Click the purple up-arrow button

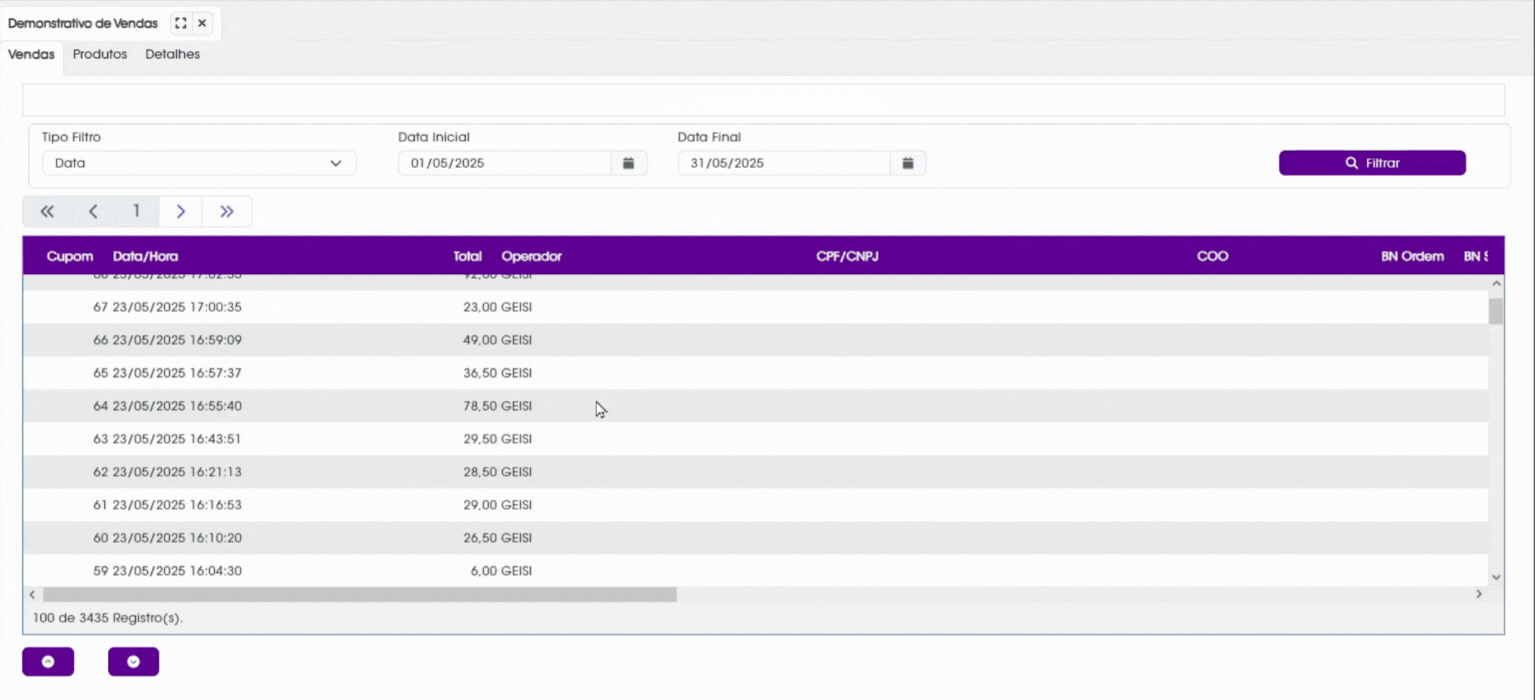pos(48,662)
